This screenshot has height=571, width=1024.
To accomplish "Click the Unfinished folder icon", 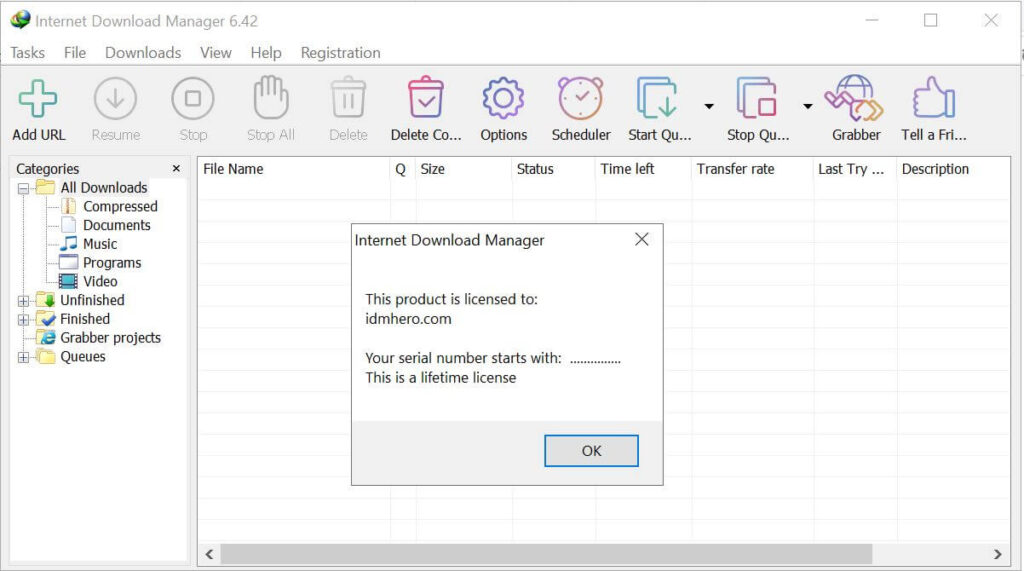I will (x=46, y=300).
